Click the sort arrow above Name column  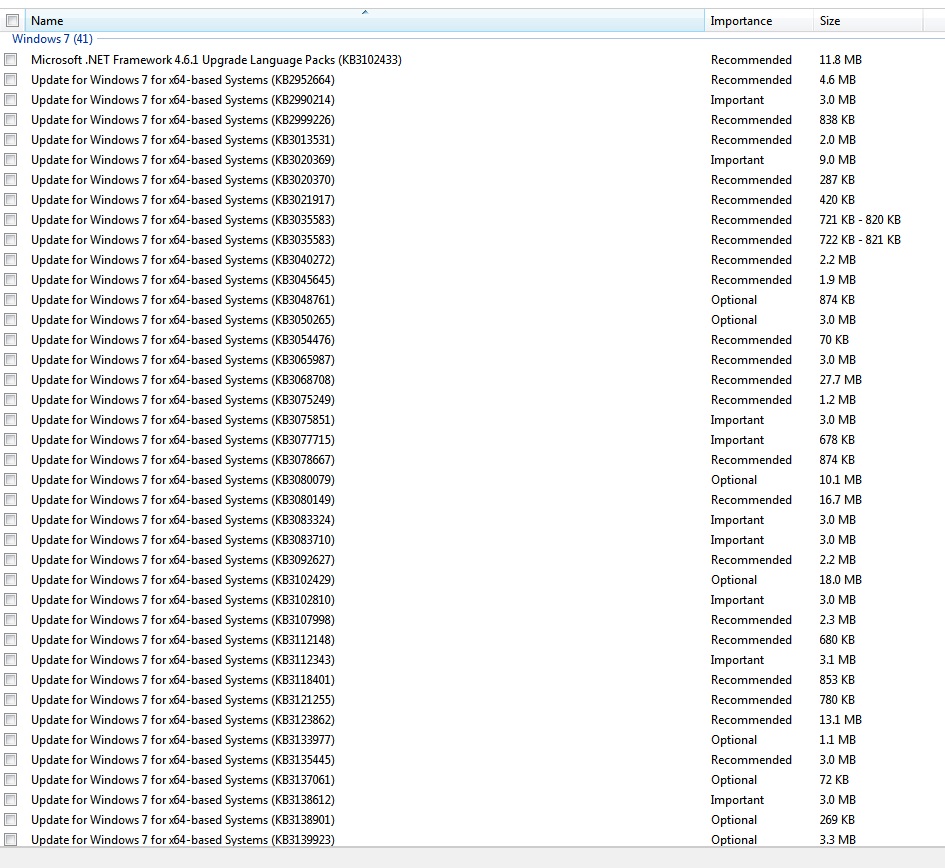(x=365, y=12)
